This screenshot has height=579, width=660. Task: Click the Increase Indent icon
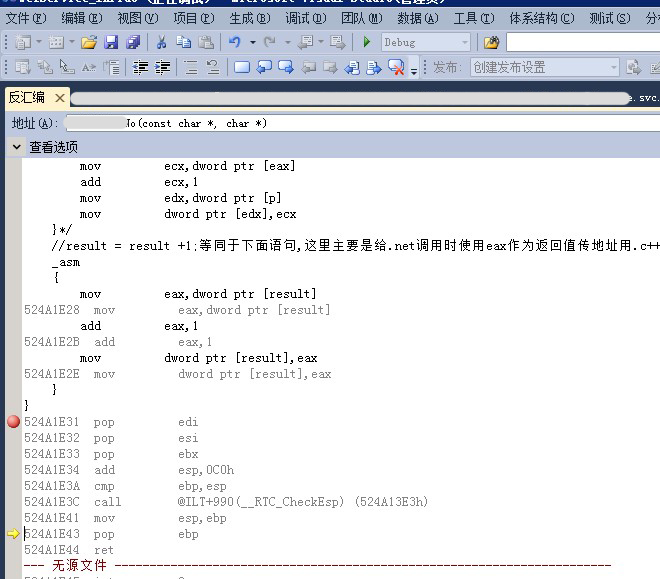pyautogui.click(x=162, y=68)
